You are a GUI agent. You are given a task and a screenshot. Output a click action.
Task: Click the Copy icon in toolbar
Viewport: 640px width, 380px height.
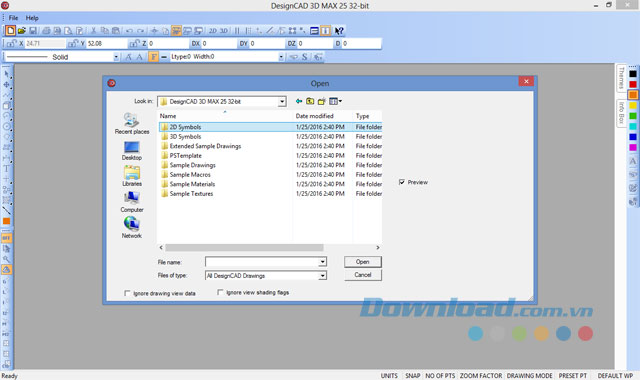(x=104, y=31)
